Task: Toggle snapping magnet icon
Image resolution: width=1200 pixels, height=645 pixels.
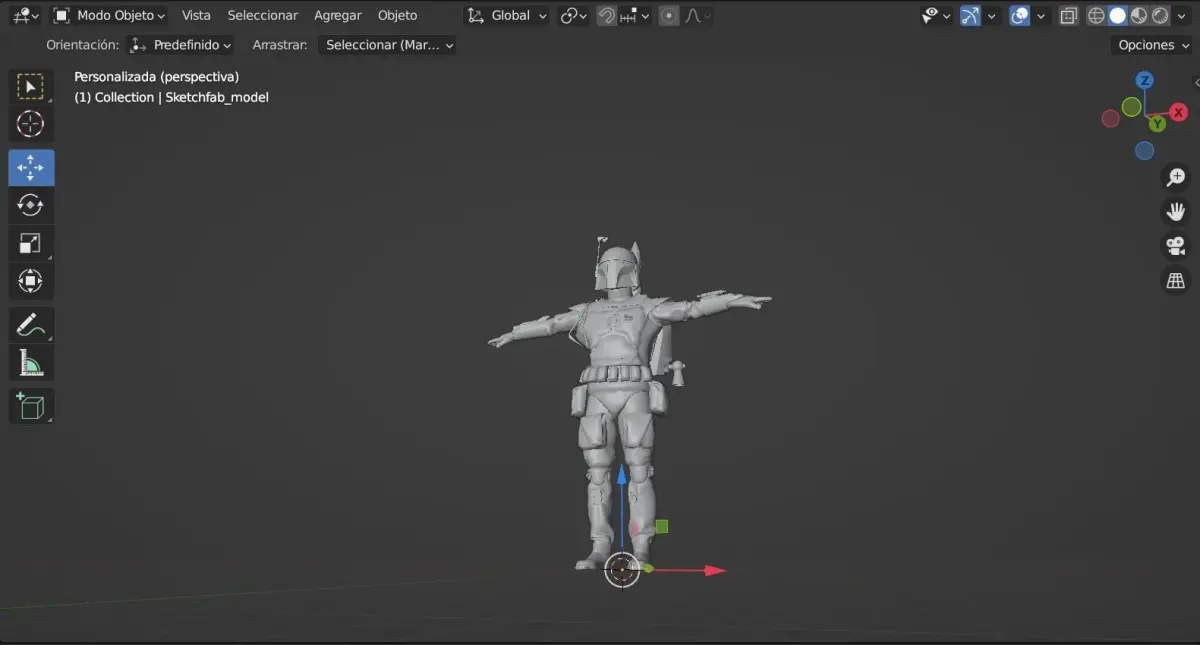Action: [606, 16]
